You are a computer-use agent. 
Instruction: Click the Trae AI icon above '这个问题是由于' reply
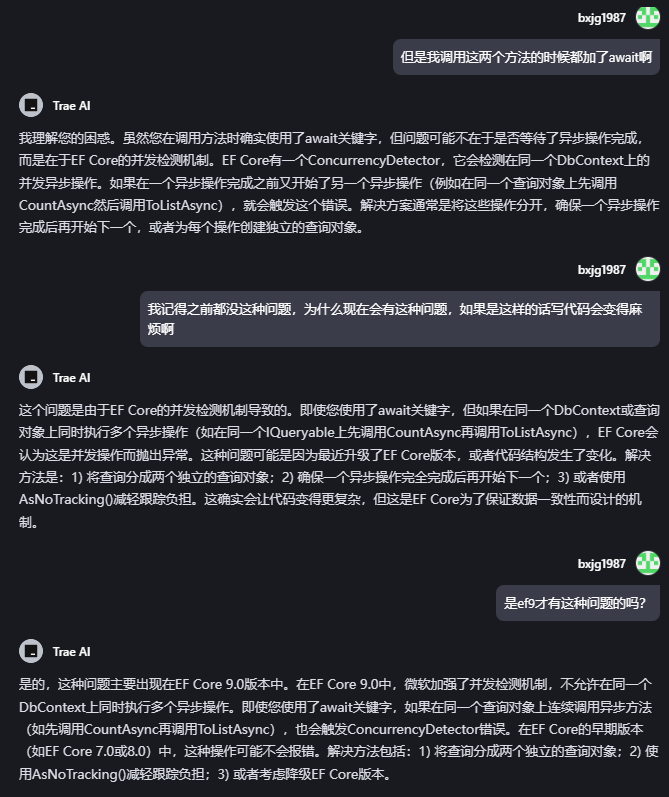click(x=31, y=377)
